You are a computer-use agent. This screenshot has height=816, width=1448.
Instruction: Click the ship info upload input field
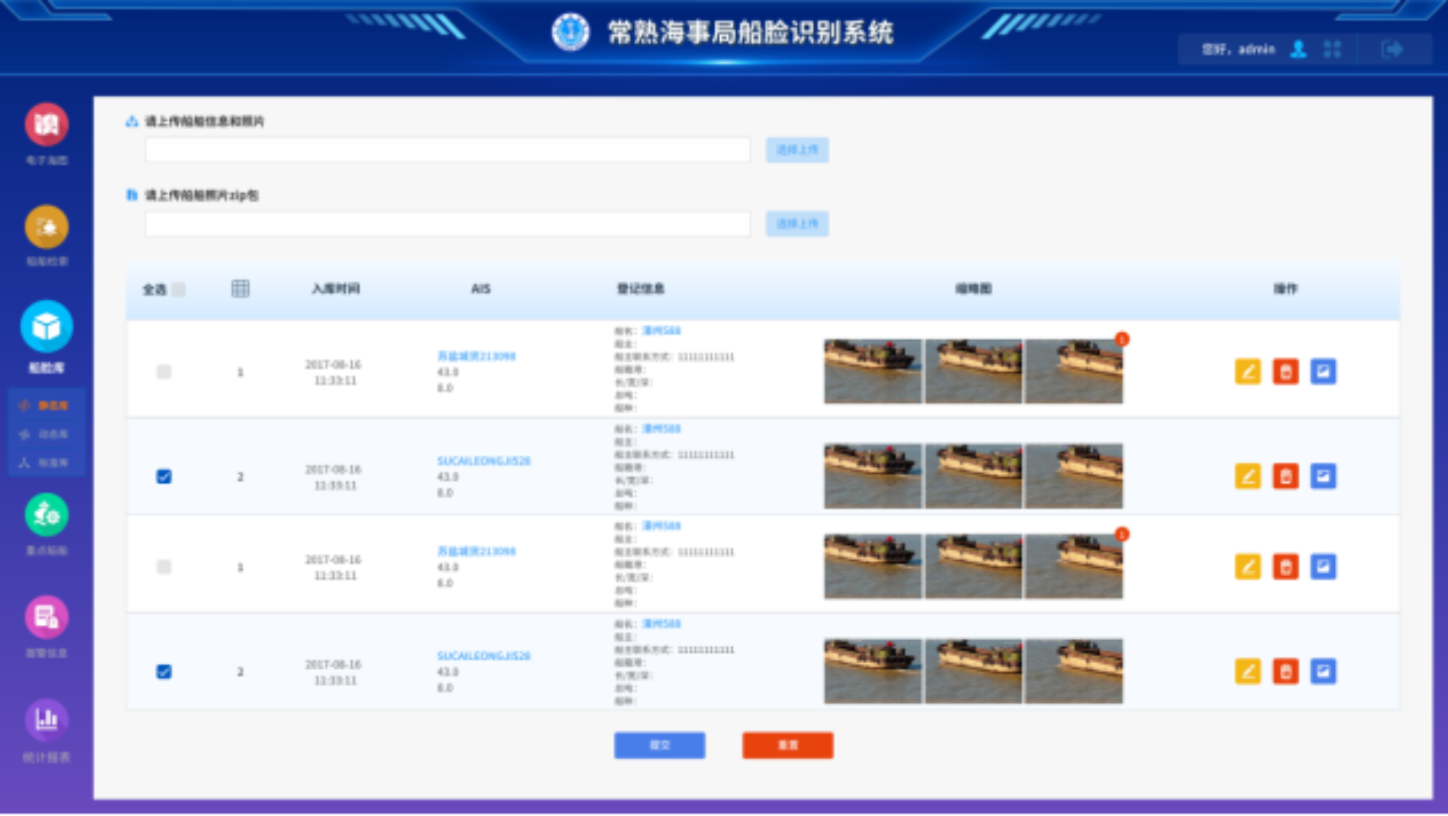447,150
